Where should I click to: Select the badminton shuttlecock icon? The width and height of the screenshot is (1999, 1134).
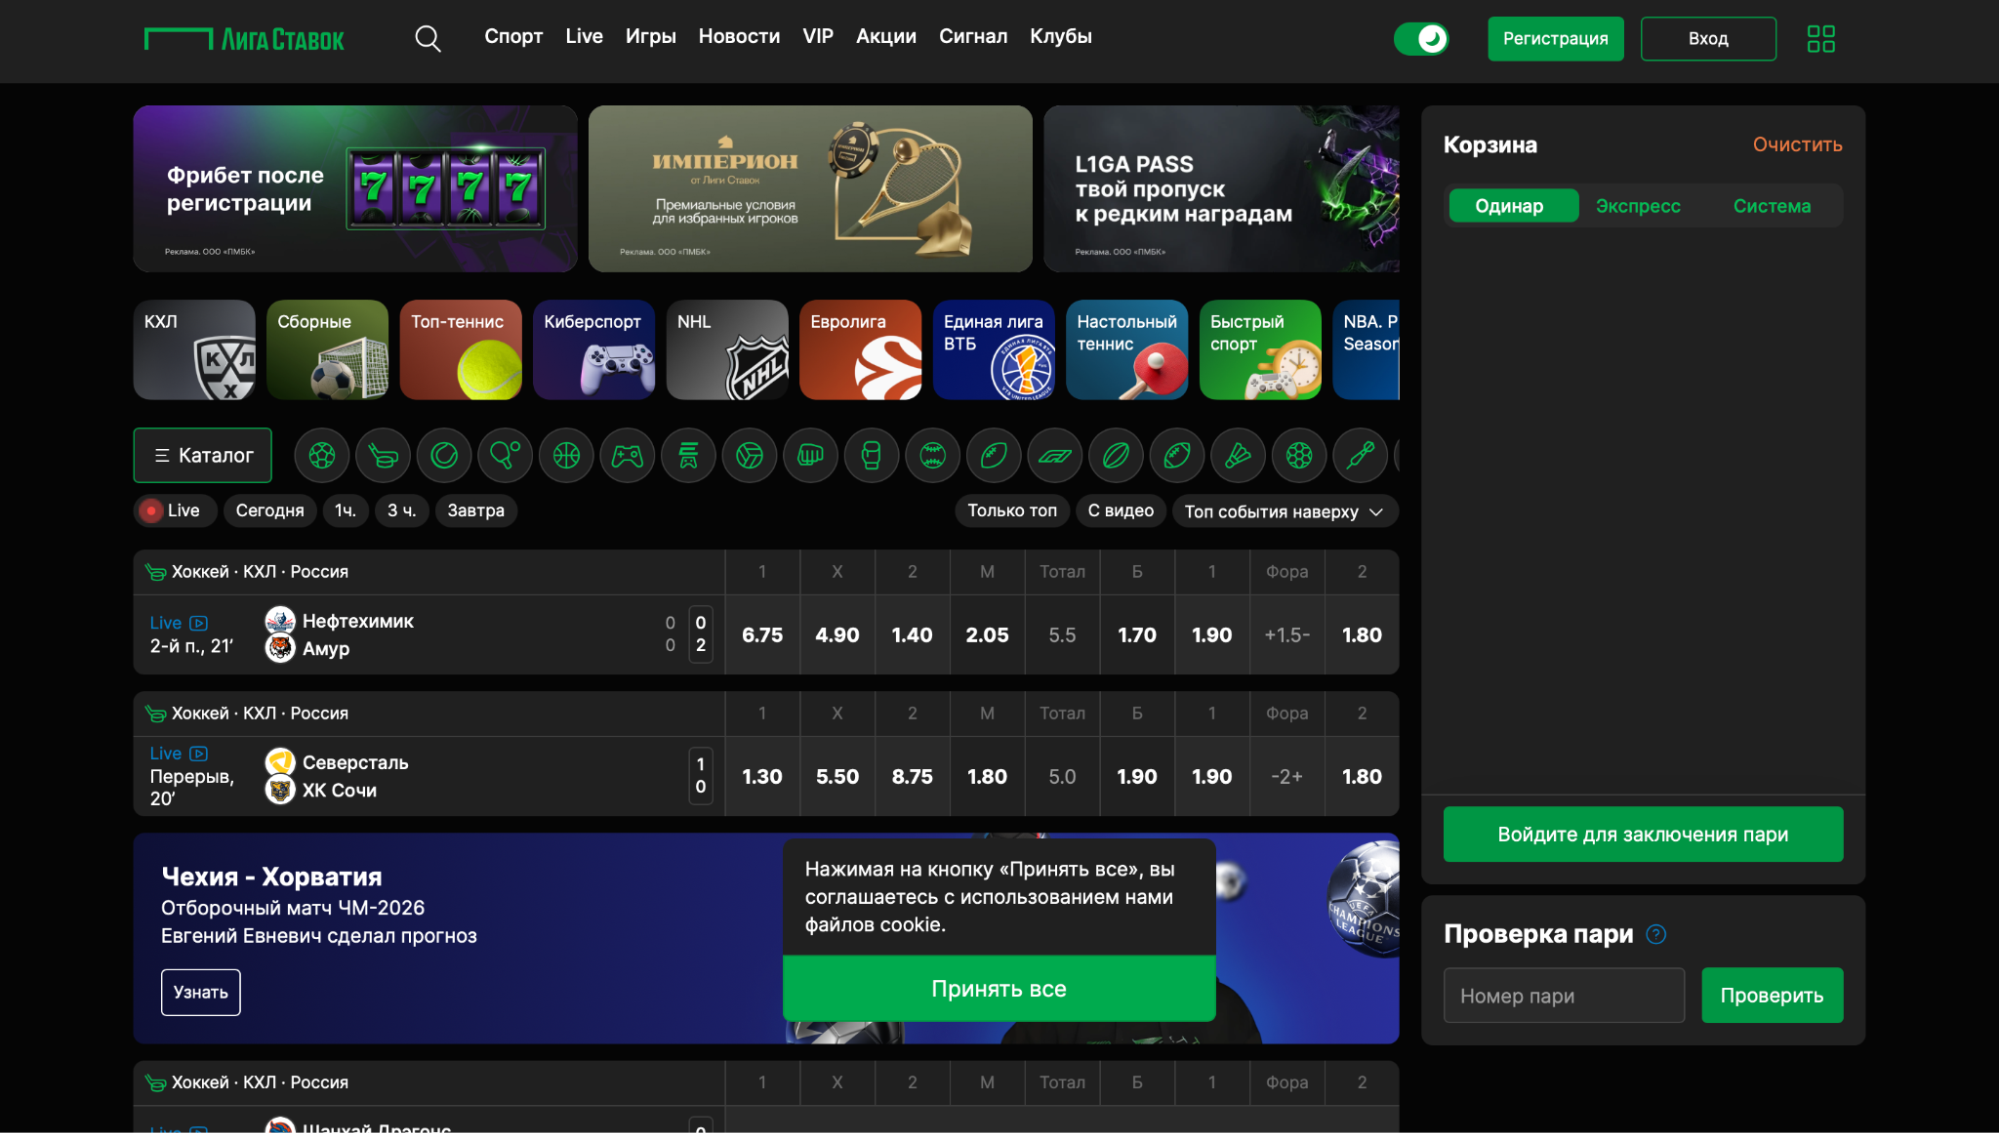[x=1238, y=456]
